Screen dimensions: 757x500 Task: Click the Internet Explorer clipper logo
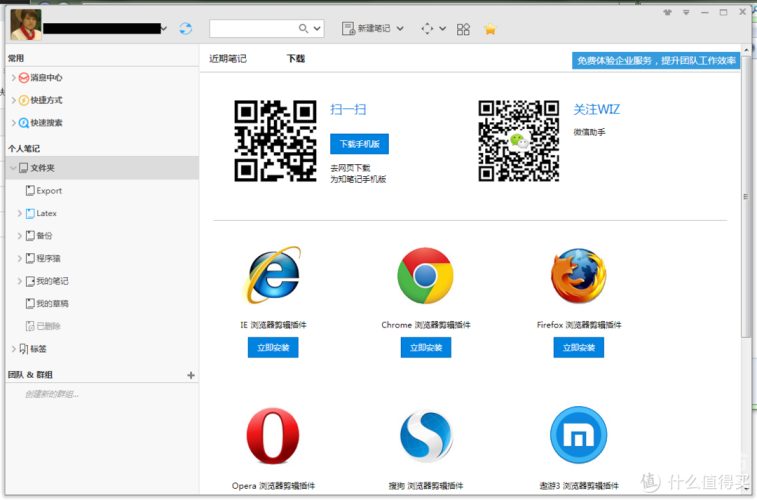pyautogui.click(x=272, y=276)
